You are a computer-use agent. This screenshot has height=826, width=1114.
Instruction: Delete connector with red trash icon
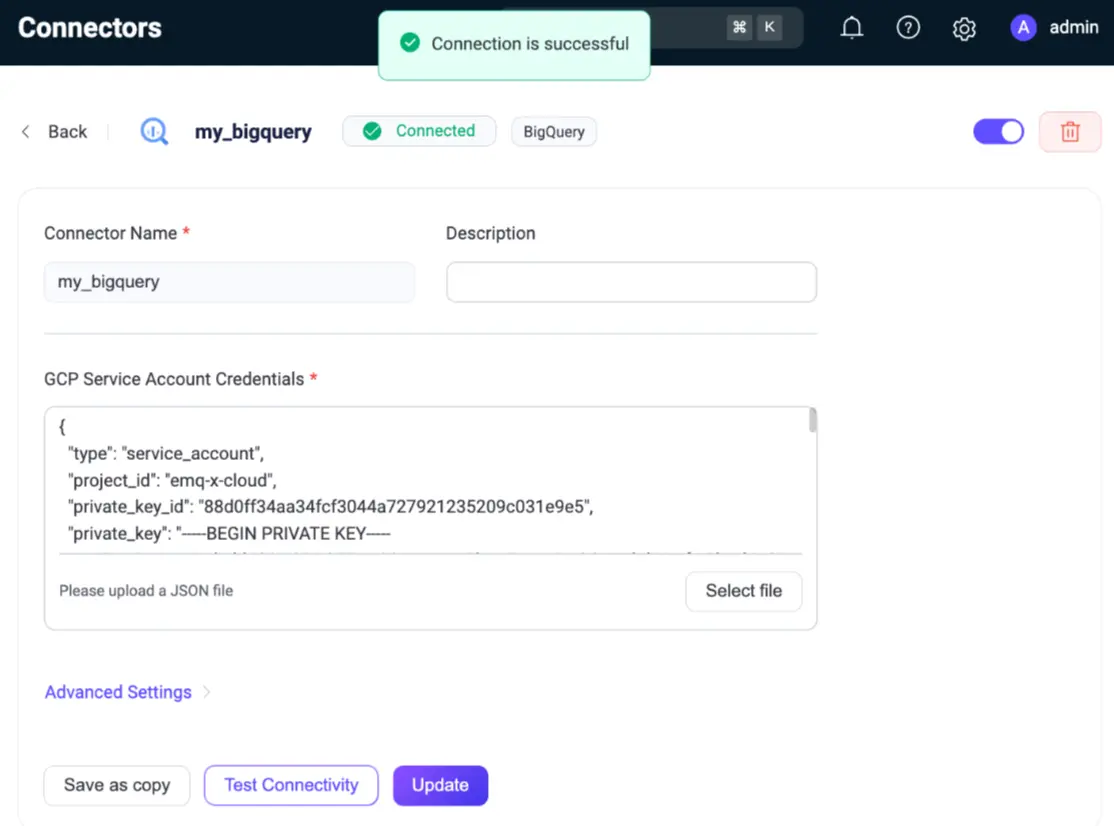click(1070, 132)
